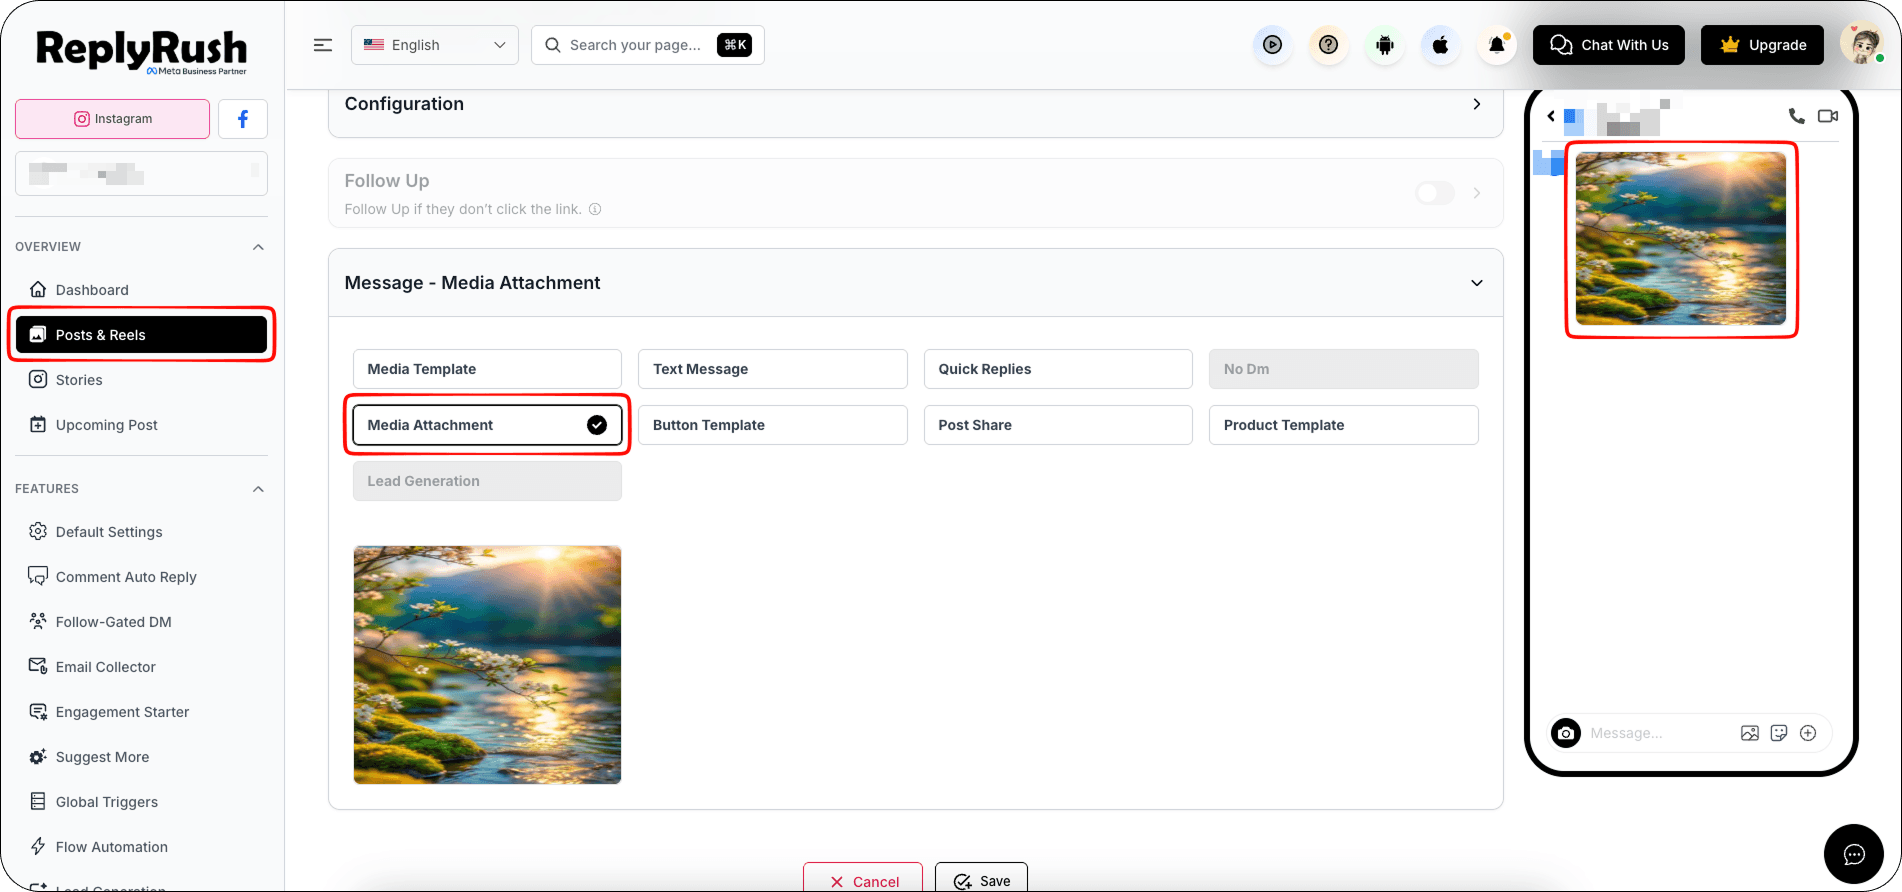This screenshot has height=892, width=1902.
Task: Toggle the sidebar hamburger menu
Action: pos(323,45)
